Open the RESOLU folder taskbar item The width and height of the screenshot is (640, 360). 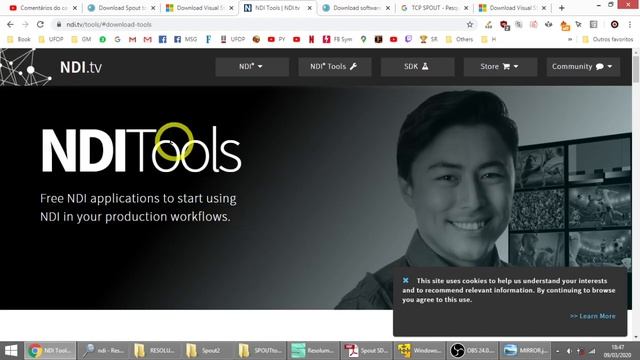155,350
